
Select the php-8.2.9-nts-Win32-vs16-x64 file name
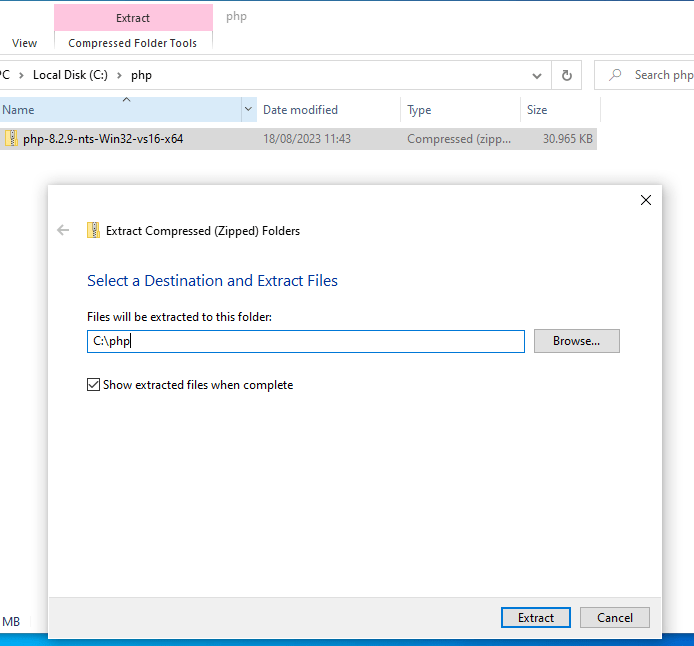tap(103, 139)
